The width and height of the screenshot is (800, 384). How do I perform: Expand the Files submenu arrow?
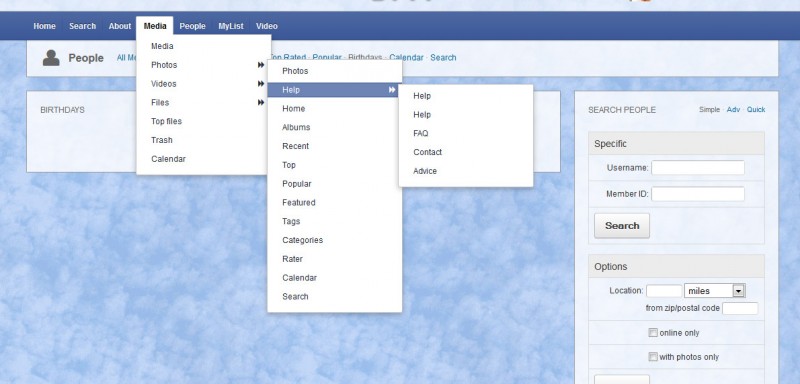click(x=261, y=103)
